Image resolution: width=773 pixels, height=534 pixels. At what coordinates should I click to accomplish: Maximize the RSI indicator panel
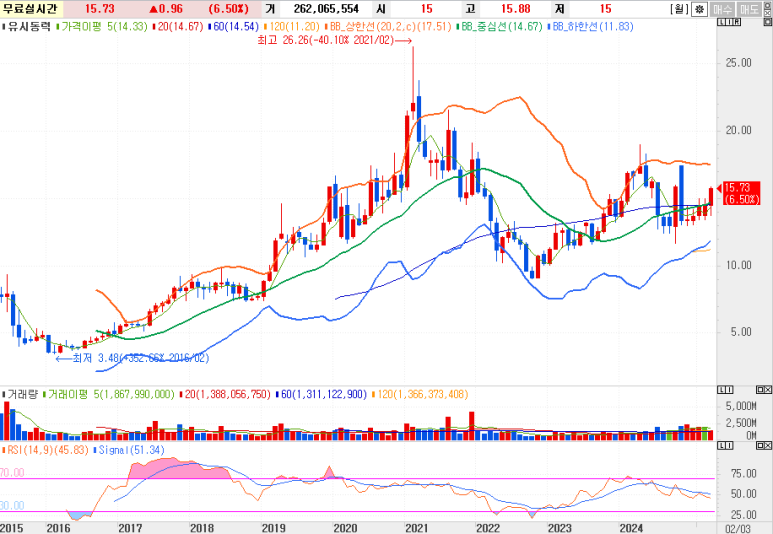pos(760,446)
